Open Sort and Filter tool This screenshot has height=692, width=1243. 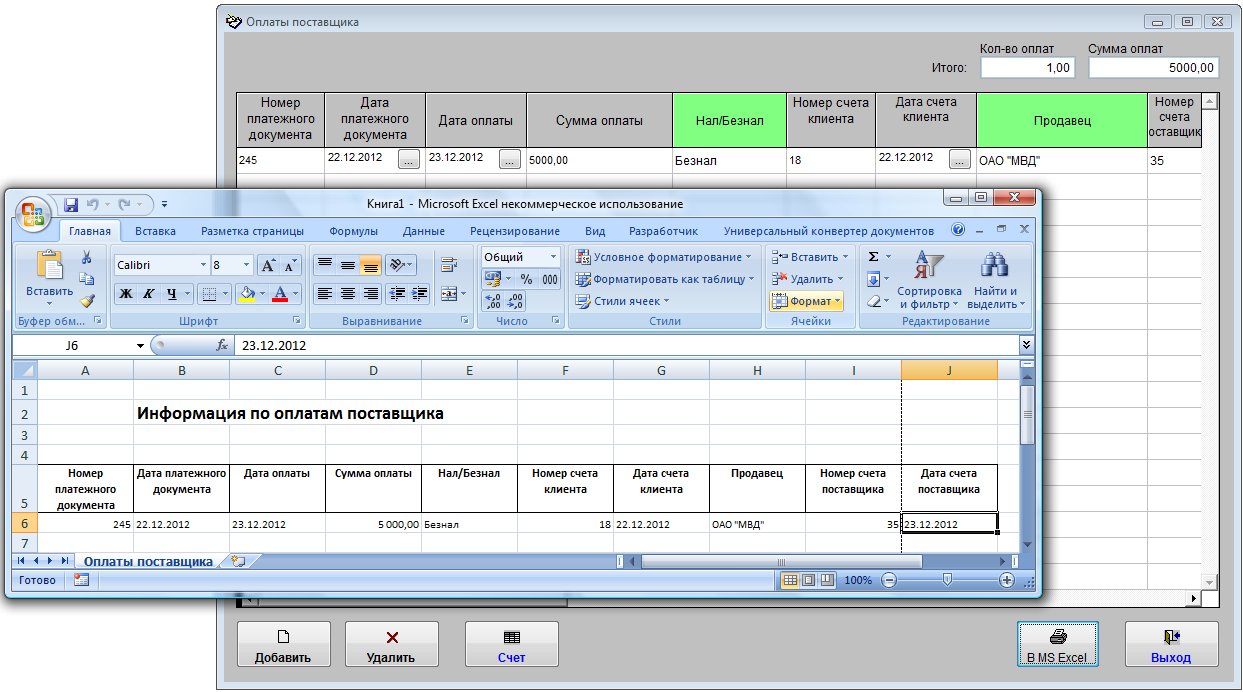[x=927, y=281]
